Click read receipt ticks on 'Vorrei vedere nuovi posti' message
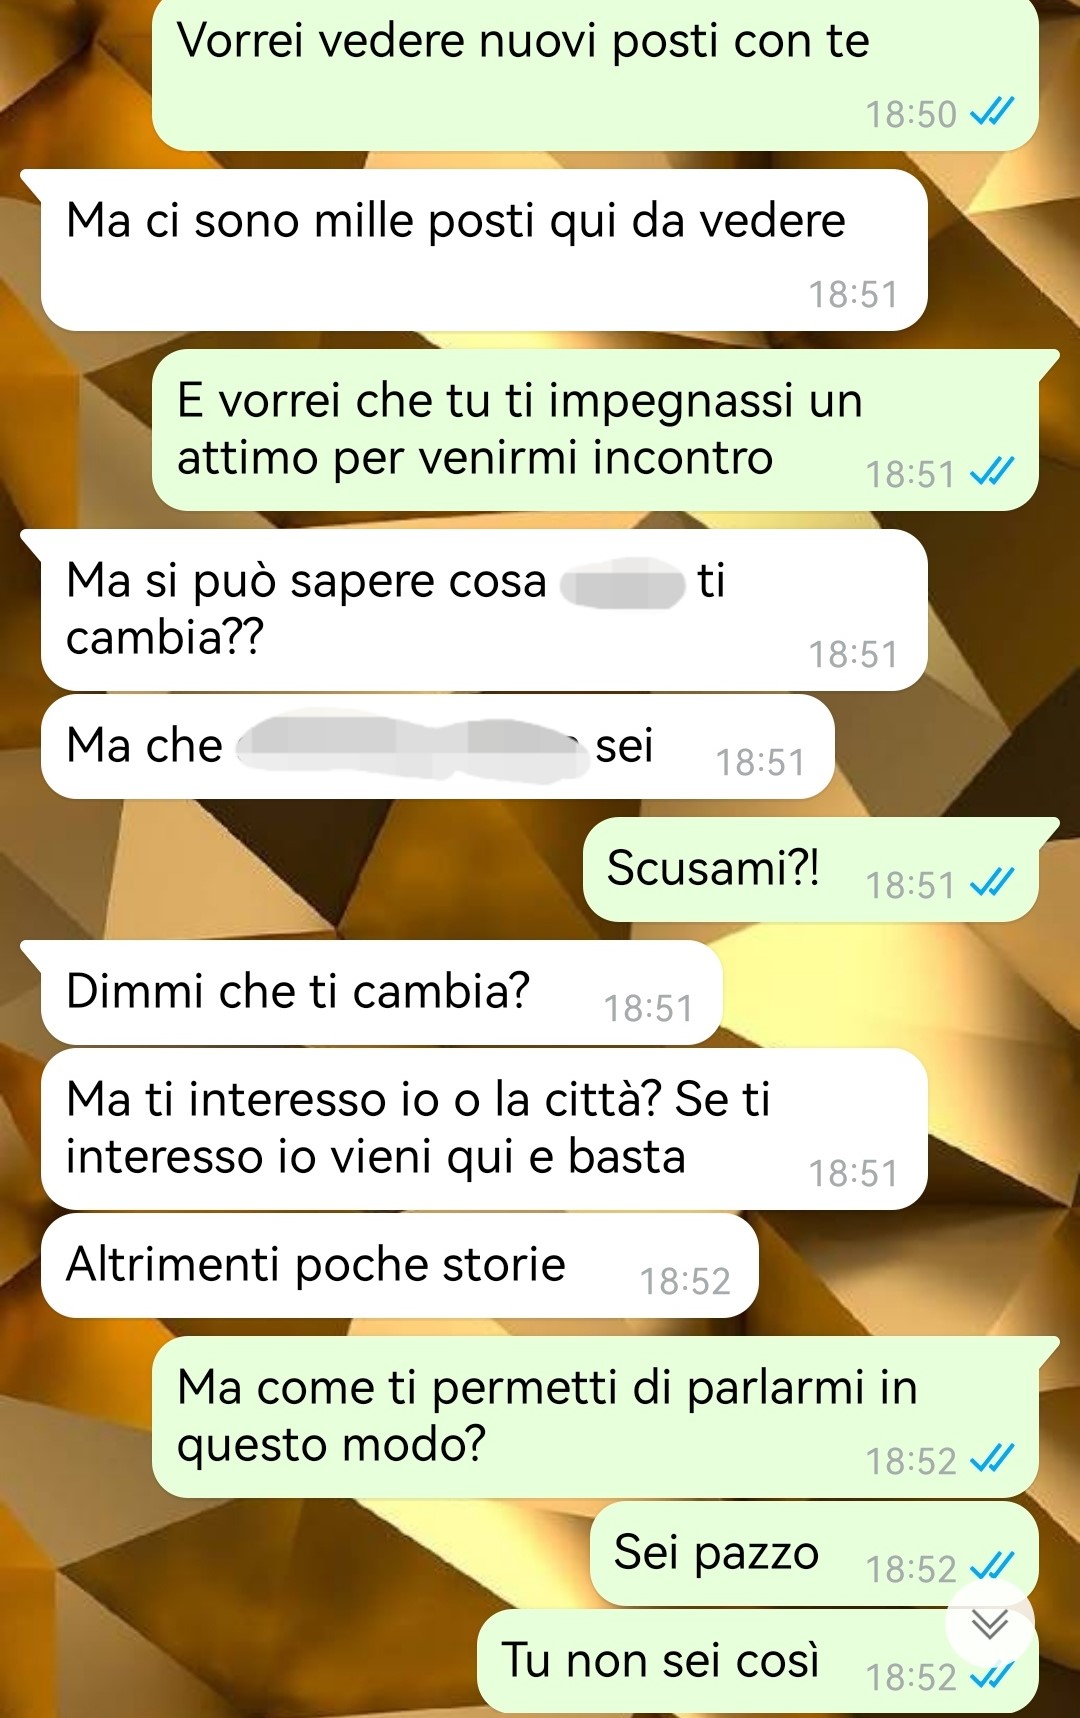 [x=993, y=112]
